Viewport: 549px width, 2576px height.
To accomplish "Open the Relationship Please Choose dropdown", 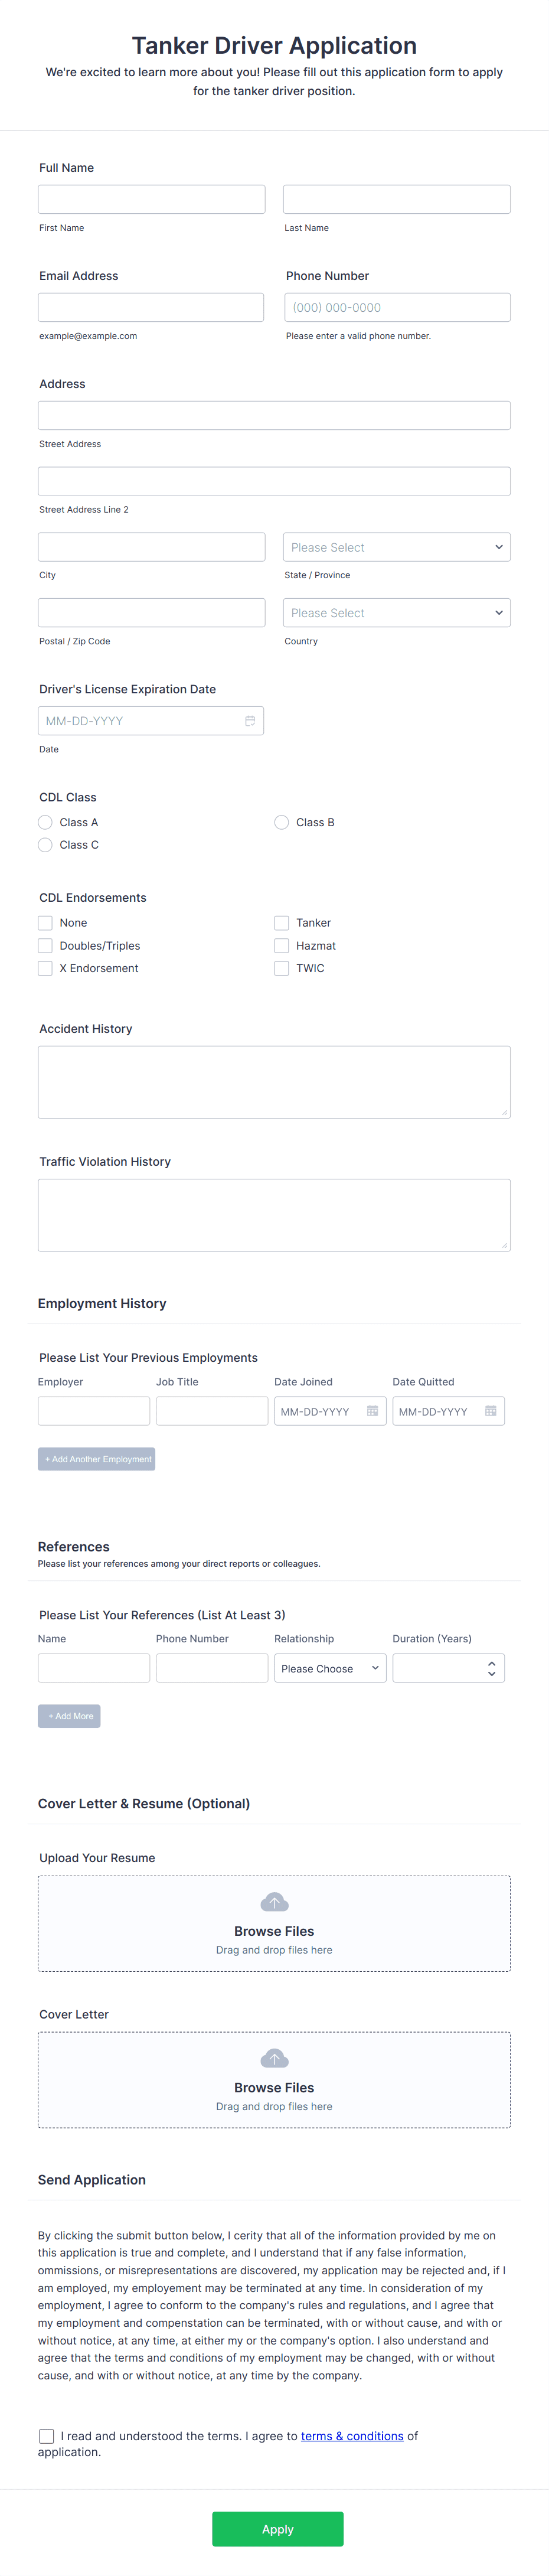I will (330, 1668).
